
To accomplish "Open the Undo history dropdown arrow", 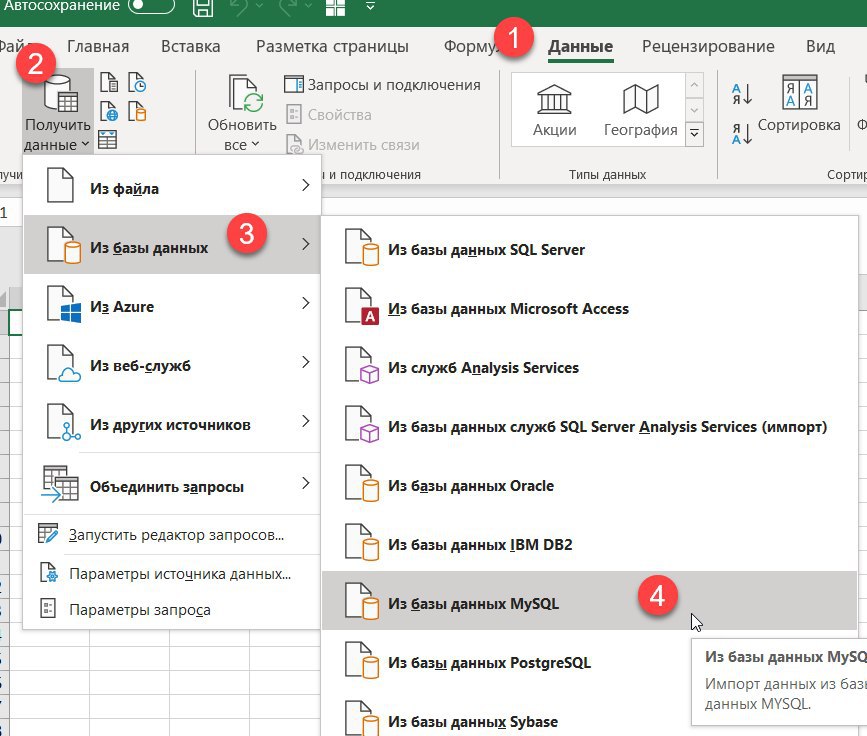I will pos(260,6).
